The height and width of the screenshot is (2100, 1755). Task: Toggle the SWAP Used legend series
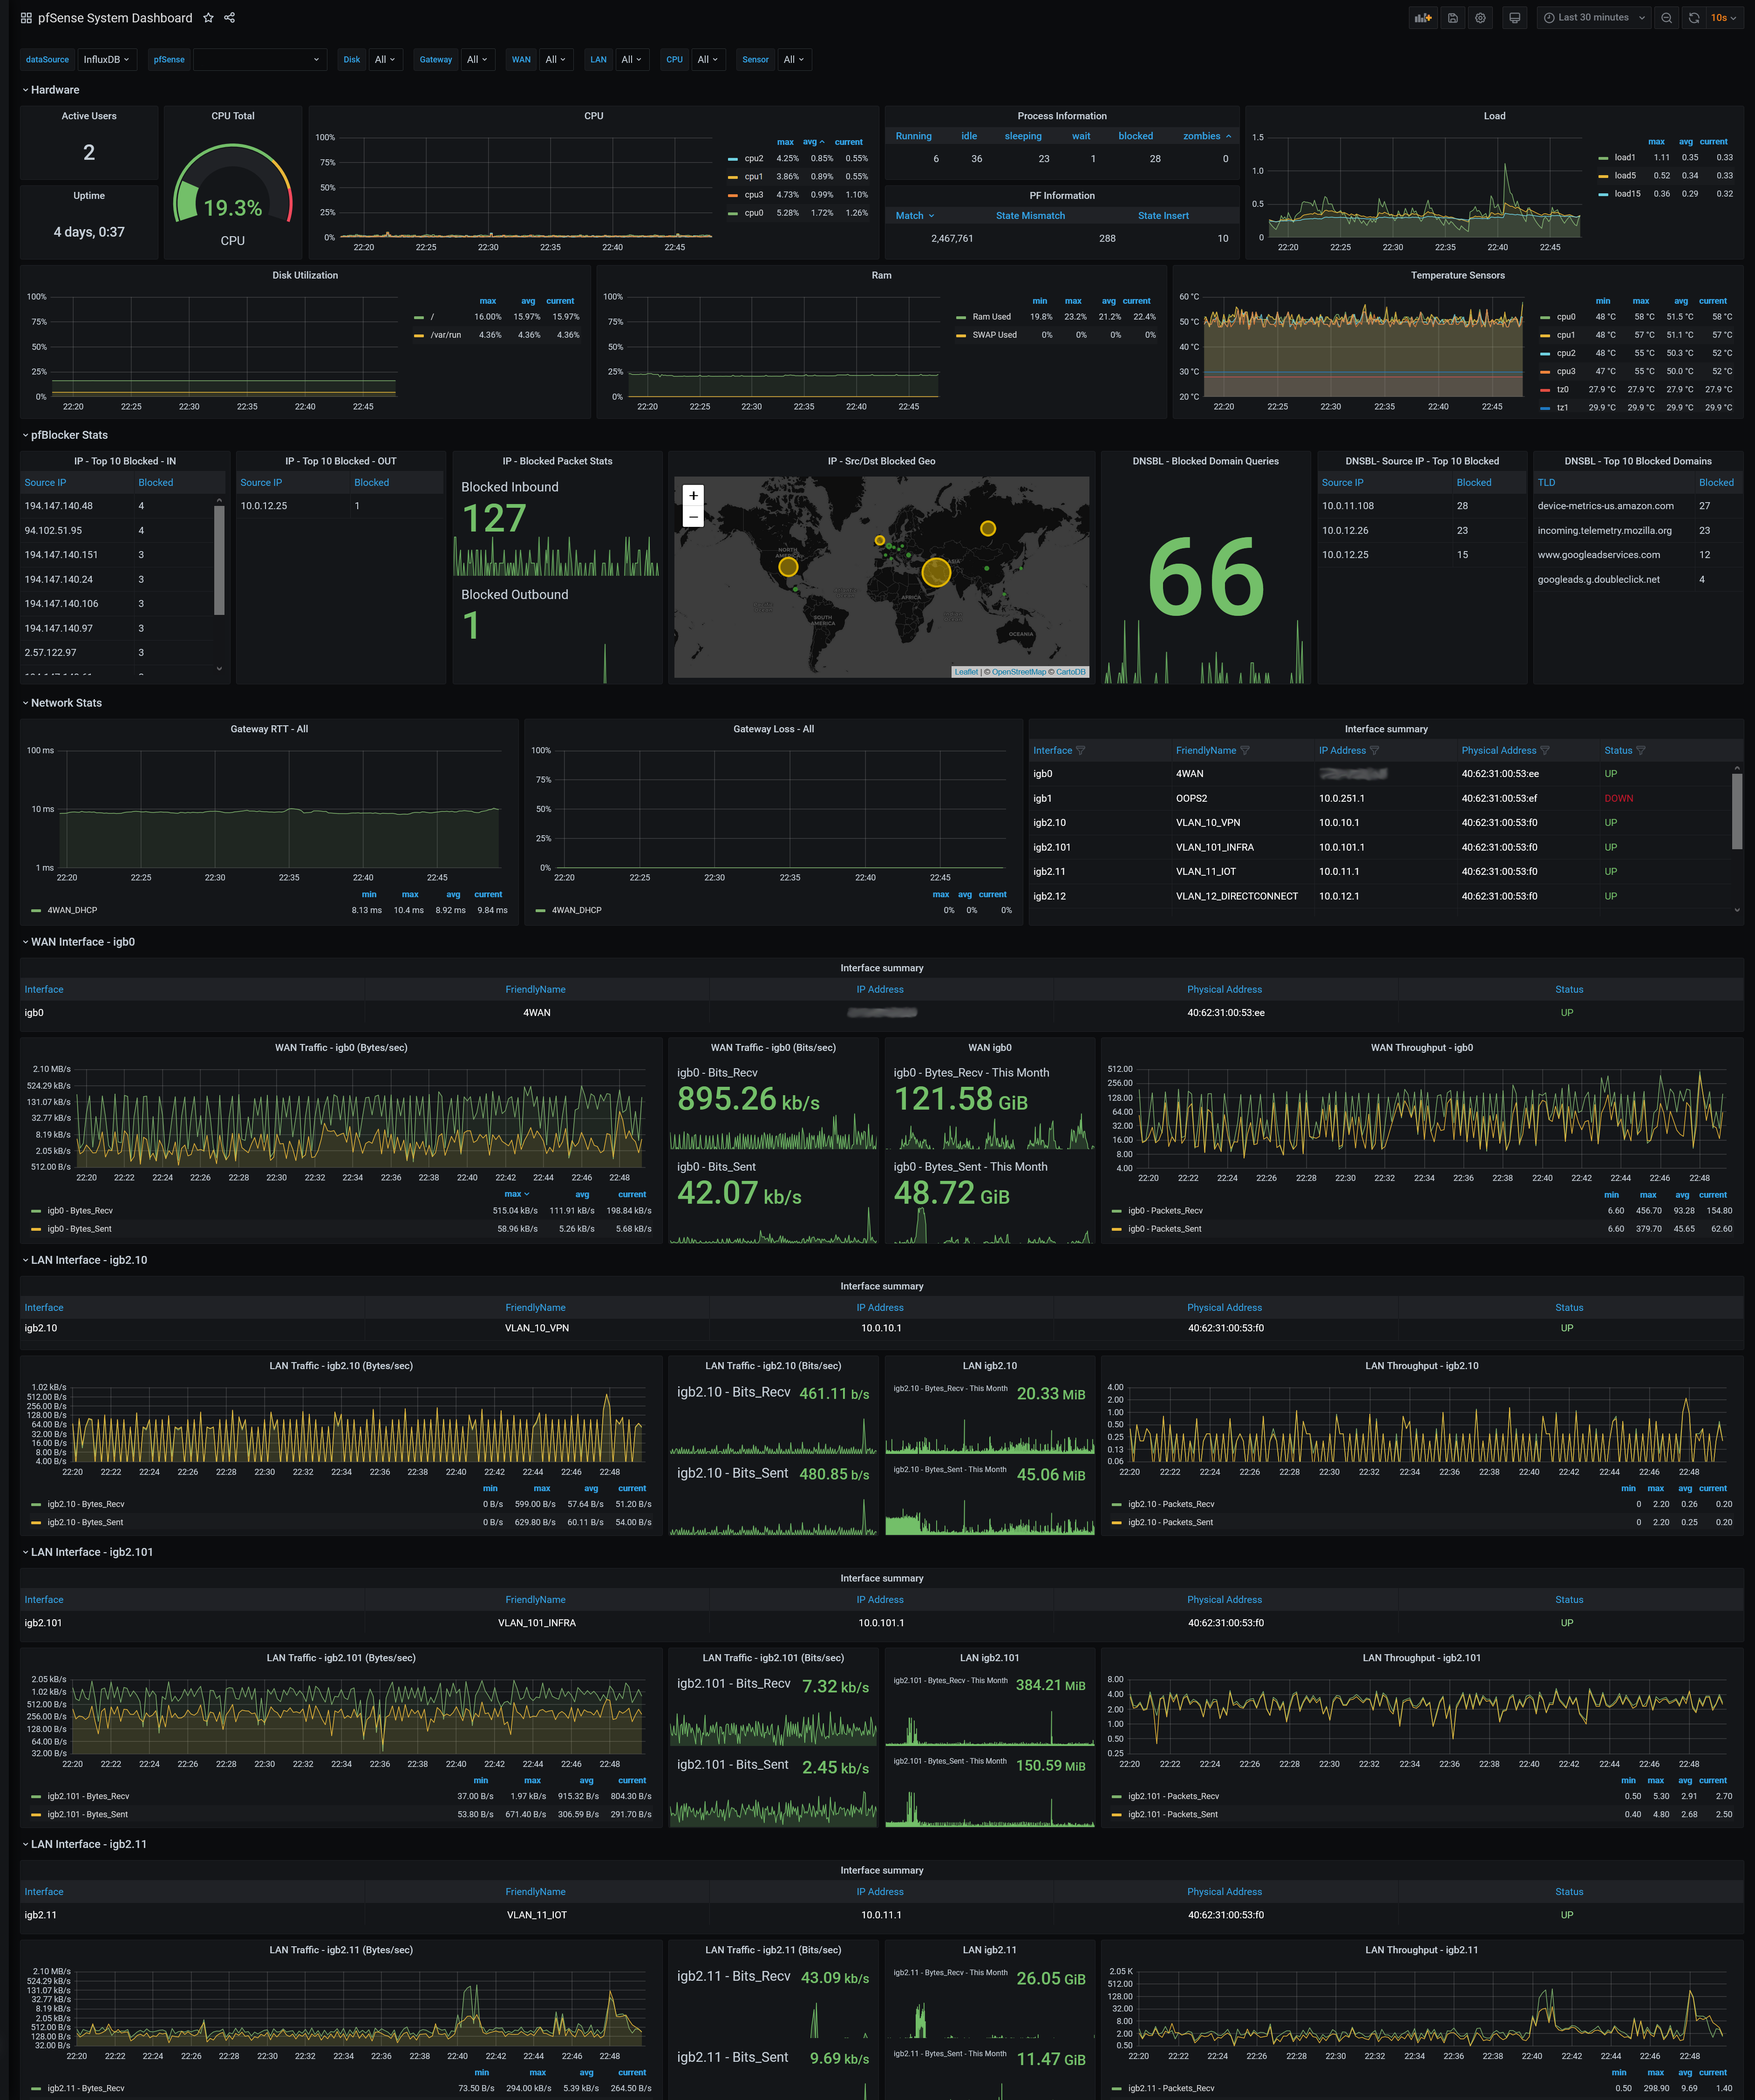(x=994, y=335)
